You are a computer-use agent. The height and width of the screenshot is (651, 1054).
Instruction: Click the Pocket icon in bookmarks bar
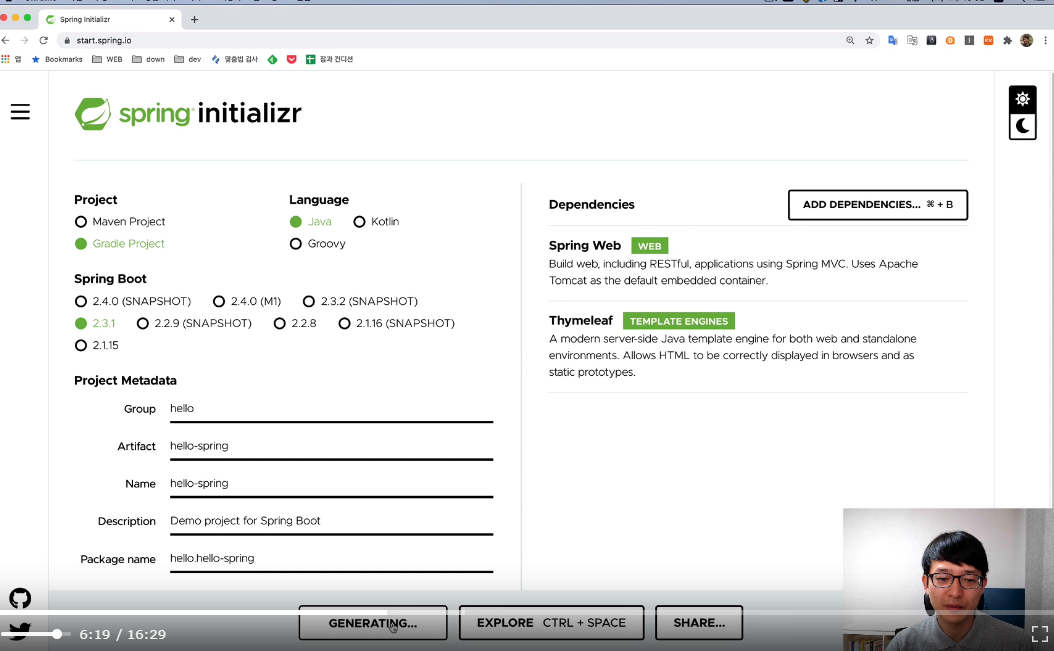pyautogui.click(x=292, y=59)
